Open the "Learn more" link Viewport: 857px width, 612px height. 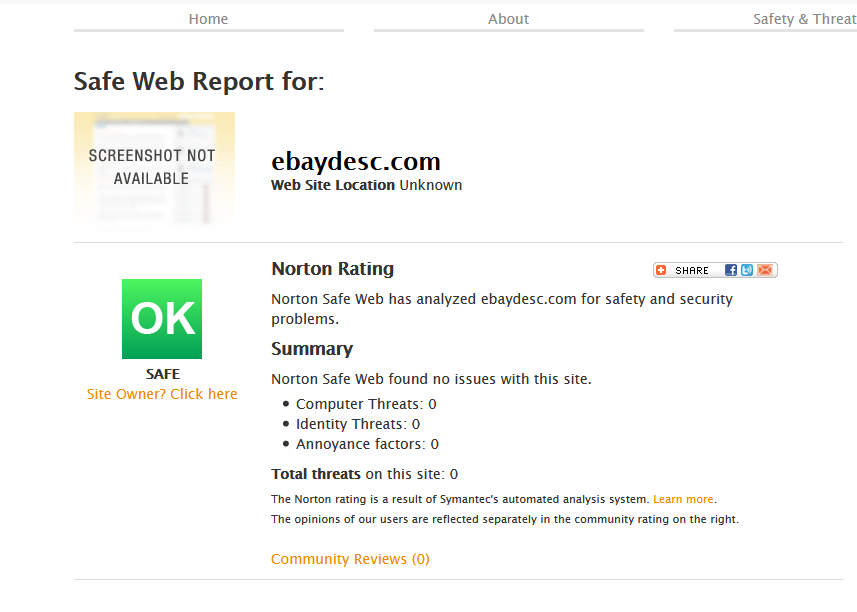(x=683, y=499)
